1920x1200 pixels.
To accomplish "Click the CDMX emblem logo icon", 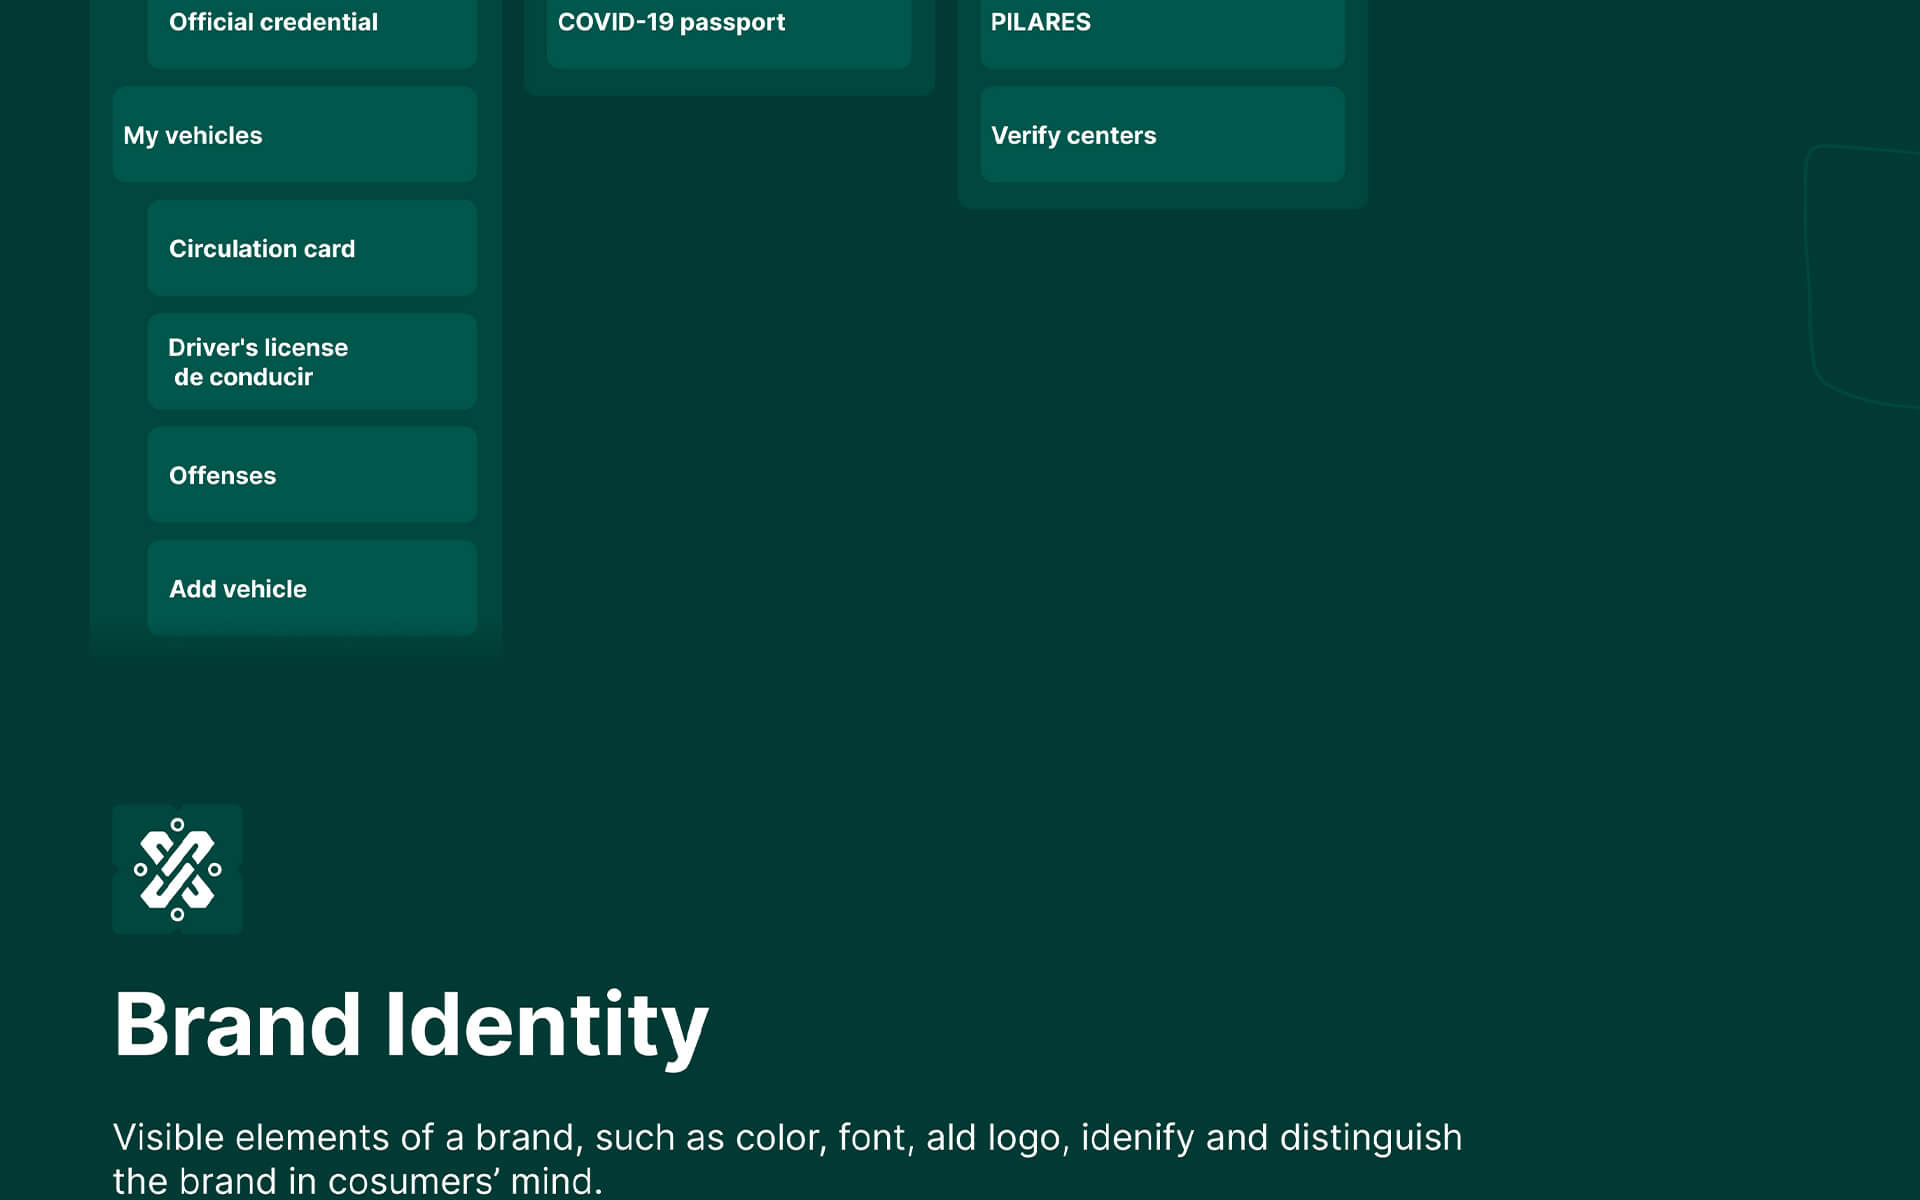I will click(x=177, y=869).
